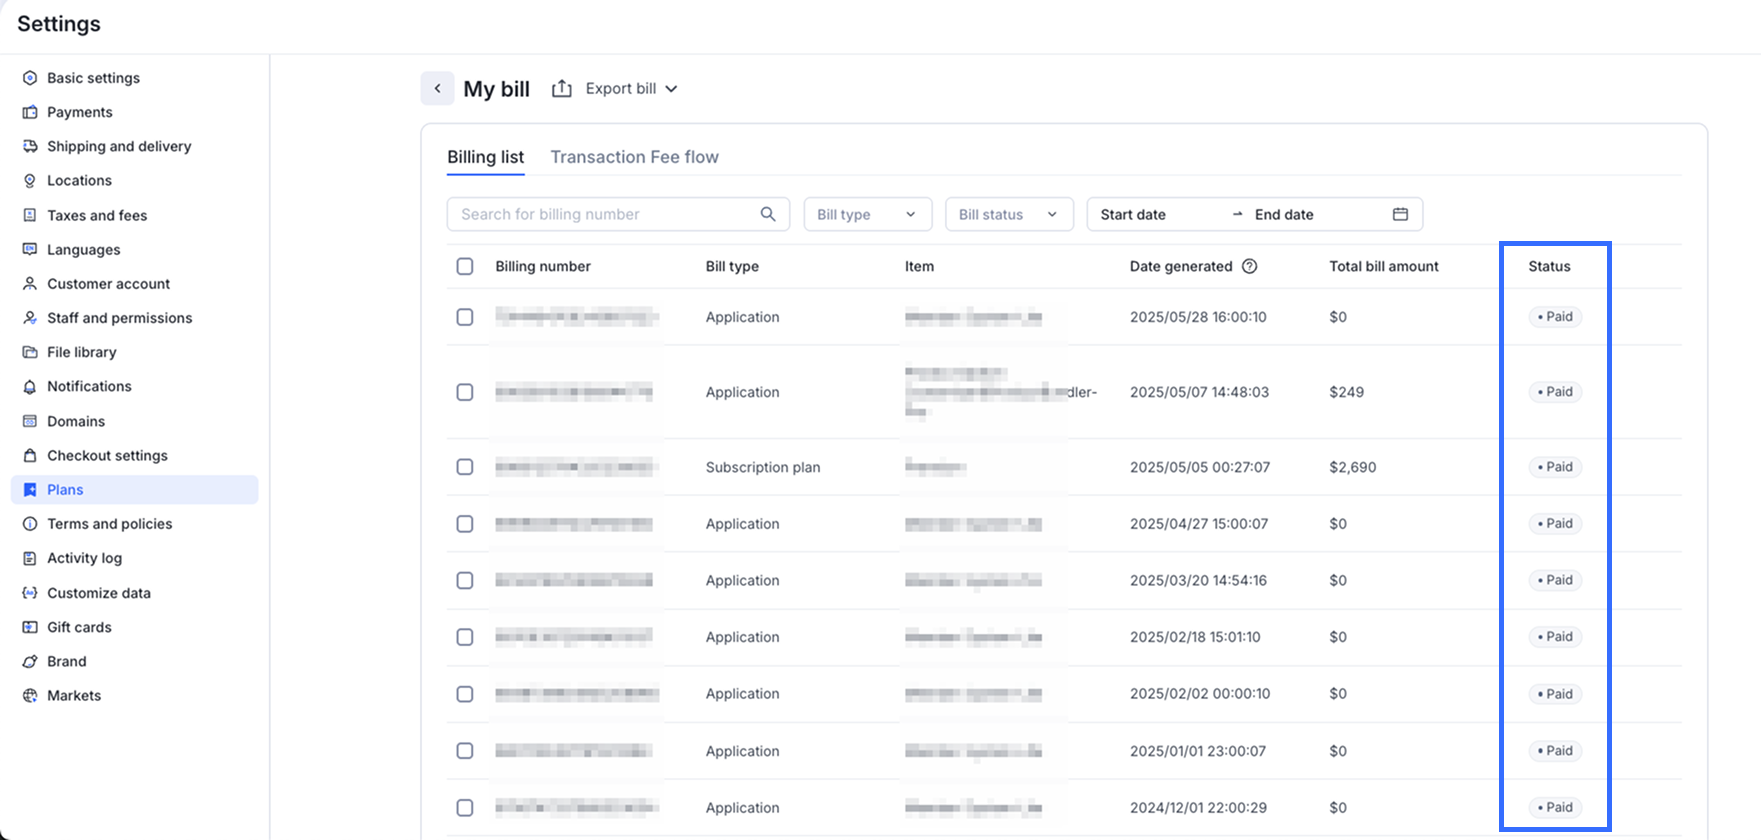The width and height of the screenshot is (1761, 840).
Task: Open the Transaction Fee flow tab
Action: tap(635, 157)
